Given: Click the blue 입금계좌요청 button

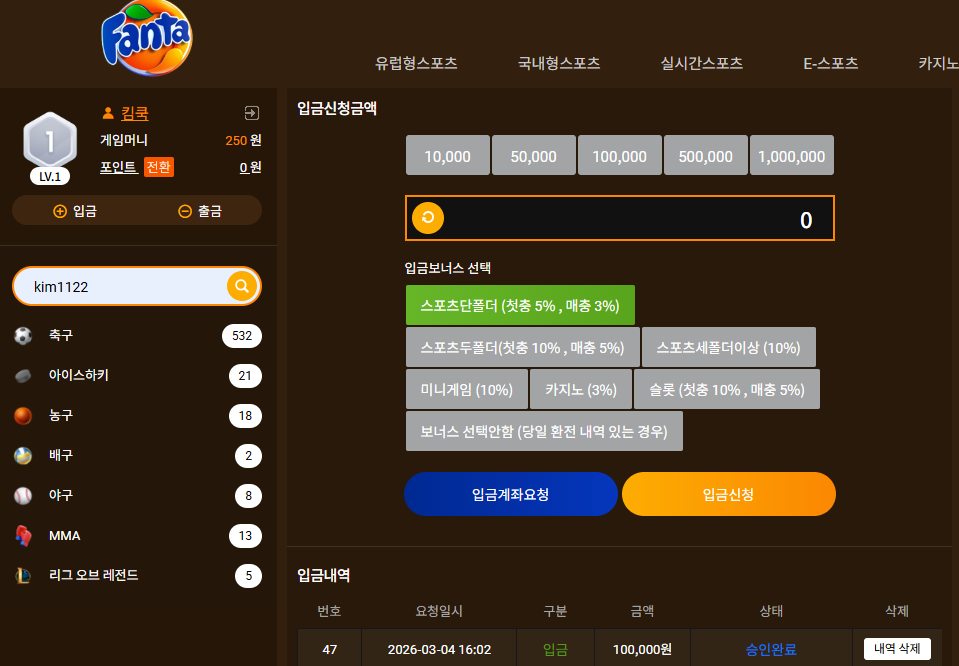Looking at the screenshot, I should pos(511,494).
